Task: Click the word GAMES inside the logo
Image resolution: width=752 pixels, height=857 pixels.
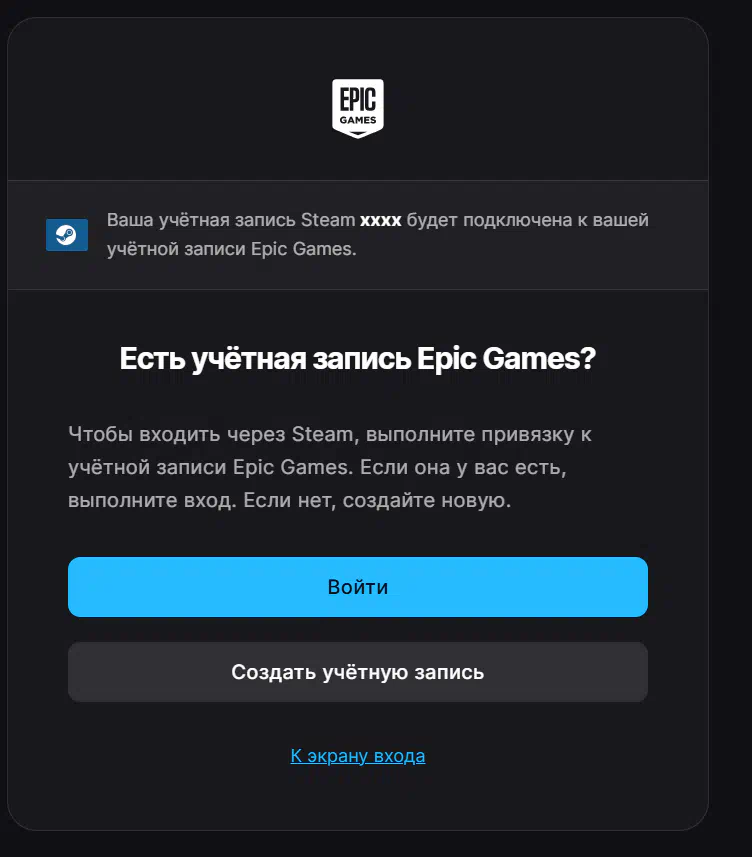Action: tap(358, 120)
